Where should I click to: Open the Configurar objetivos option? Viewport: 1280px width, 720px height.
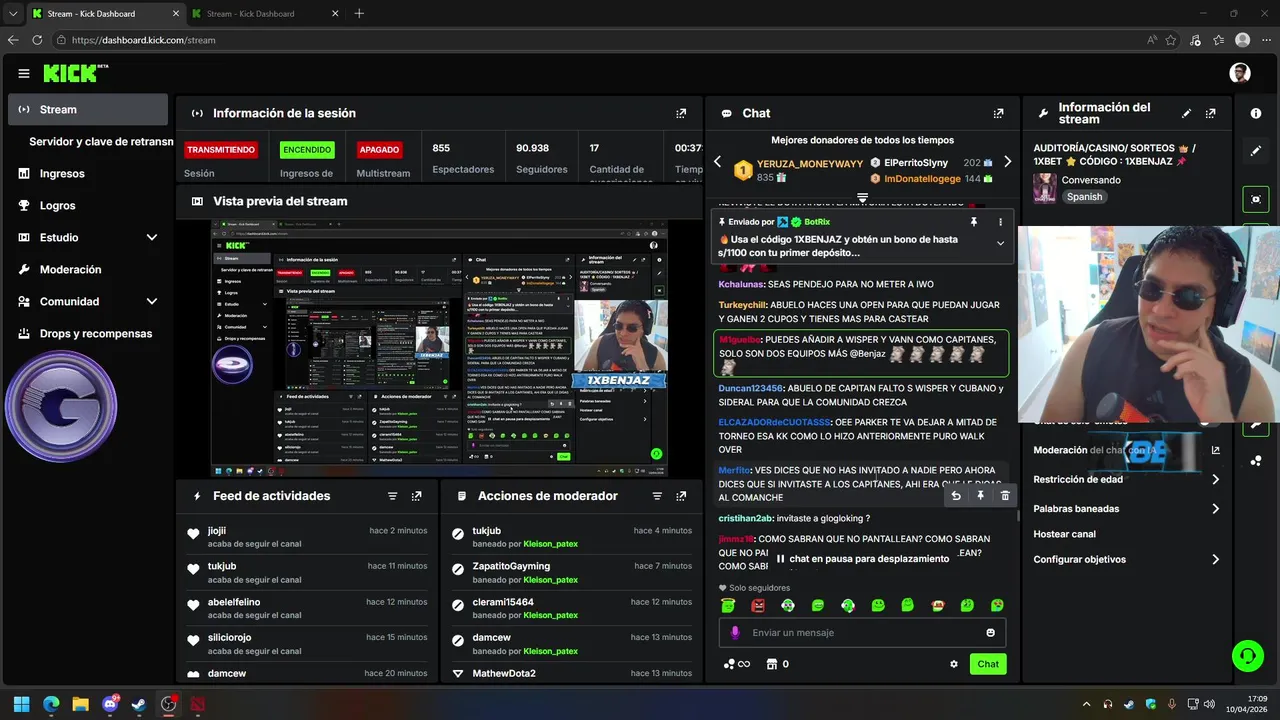1126,559
